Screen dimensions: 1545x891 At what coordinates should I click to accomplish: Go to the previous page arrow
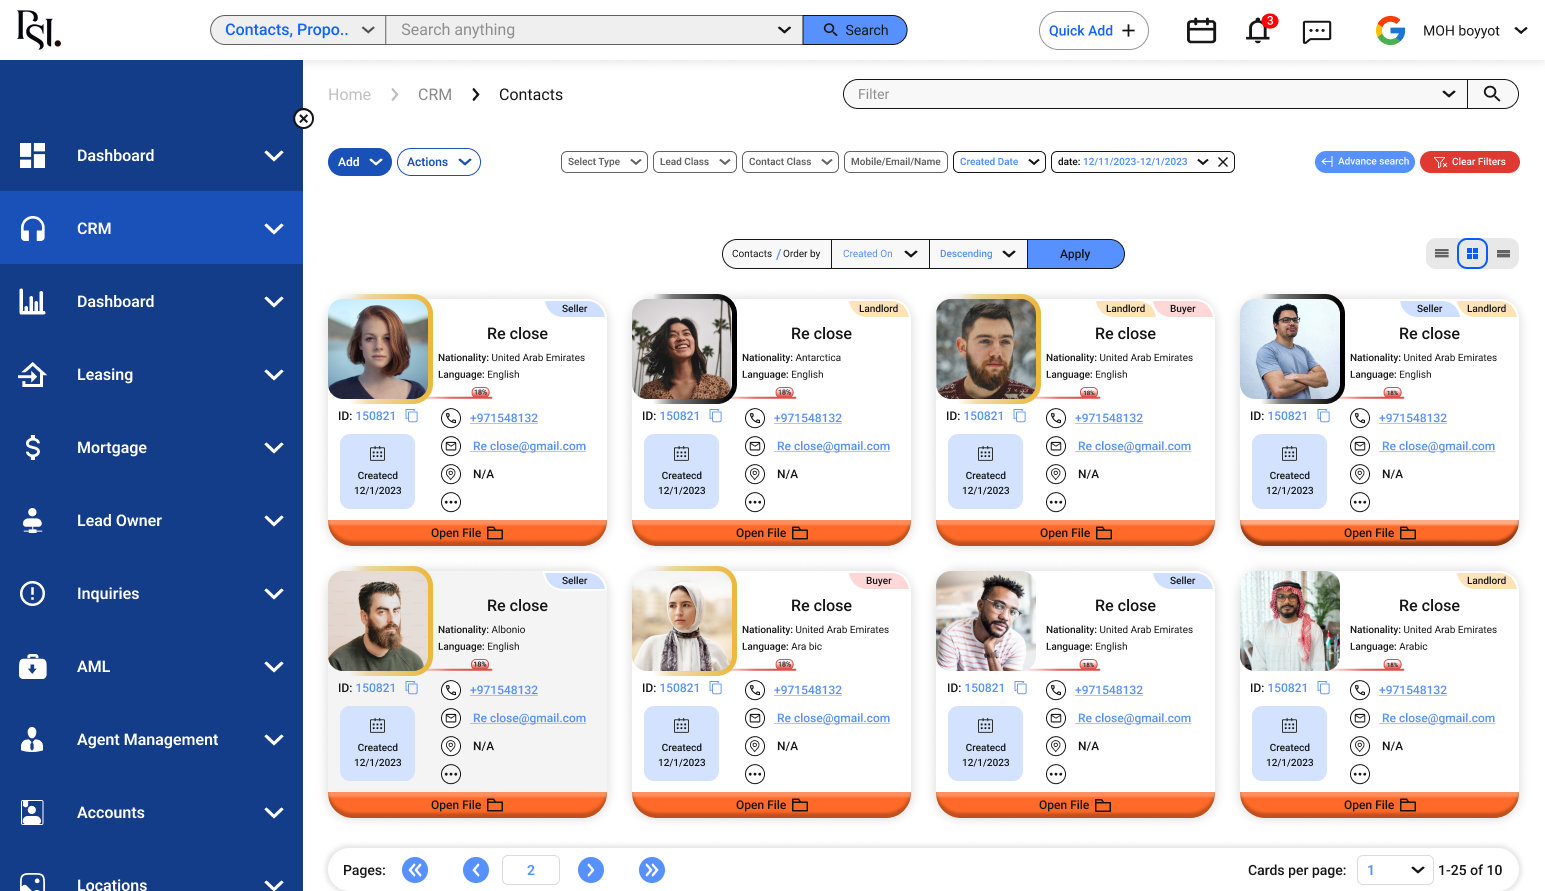click(x=476, y=870)
